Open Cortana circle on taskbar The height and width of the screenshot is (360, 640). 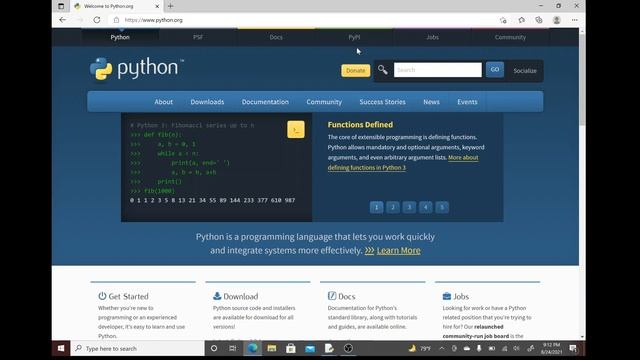click(213, 348)
